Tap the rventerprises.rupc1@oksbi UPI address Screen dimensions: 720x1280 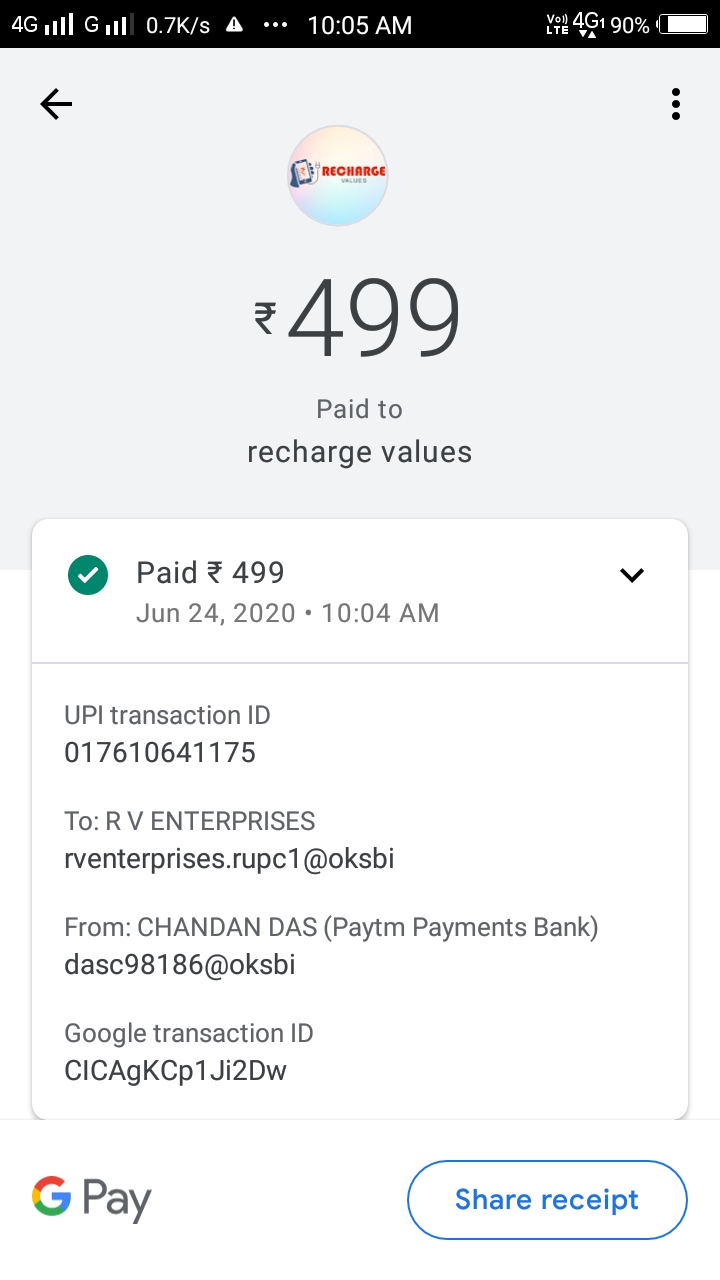point(229,858)
